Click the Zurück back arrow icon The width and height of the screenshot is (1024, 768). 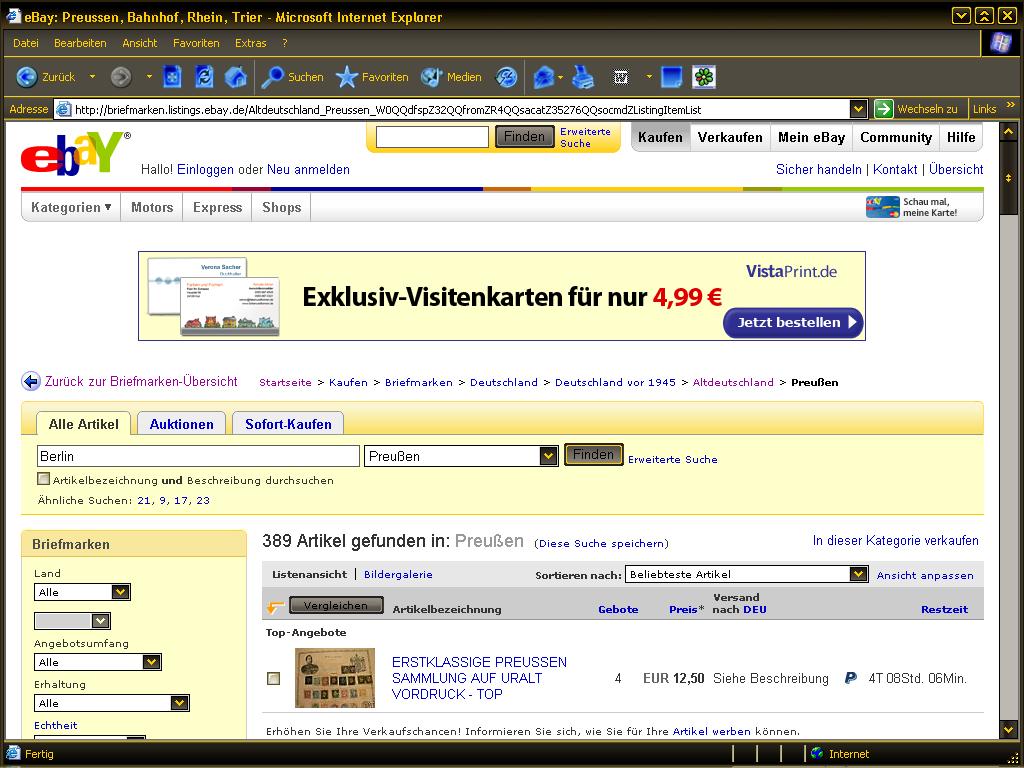tap(27, 77)
